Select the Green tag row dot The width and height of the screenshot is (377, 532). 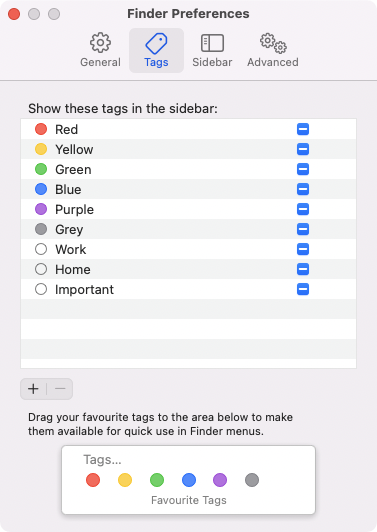point(41,169)
